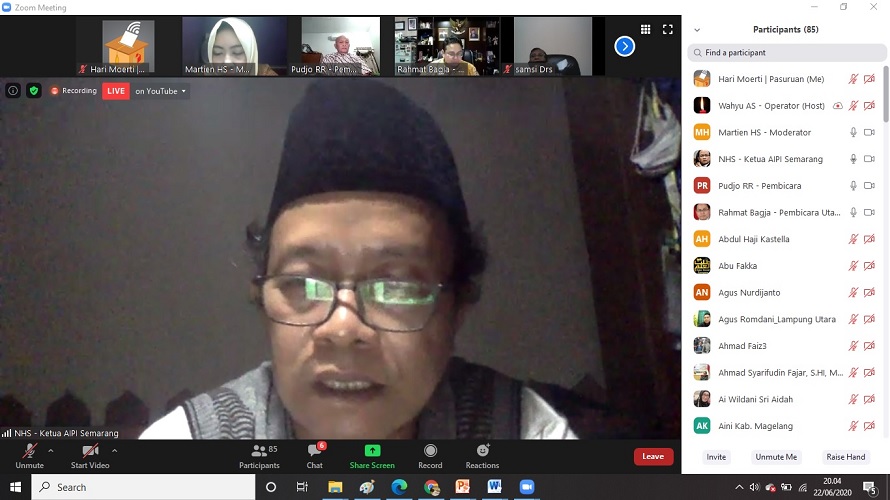Open the on YouTube live dropdown
The image size is (890, 500).
click(x=161, y=91)
